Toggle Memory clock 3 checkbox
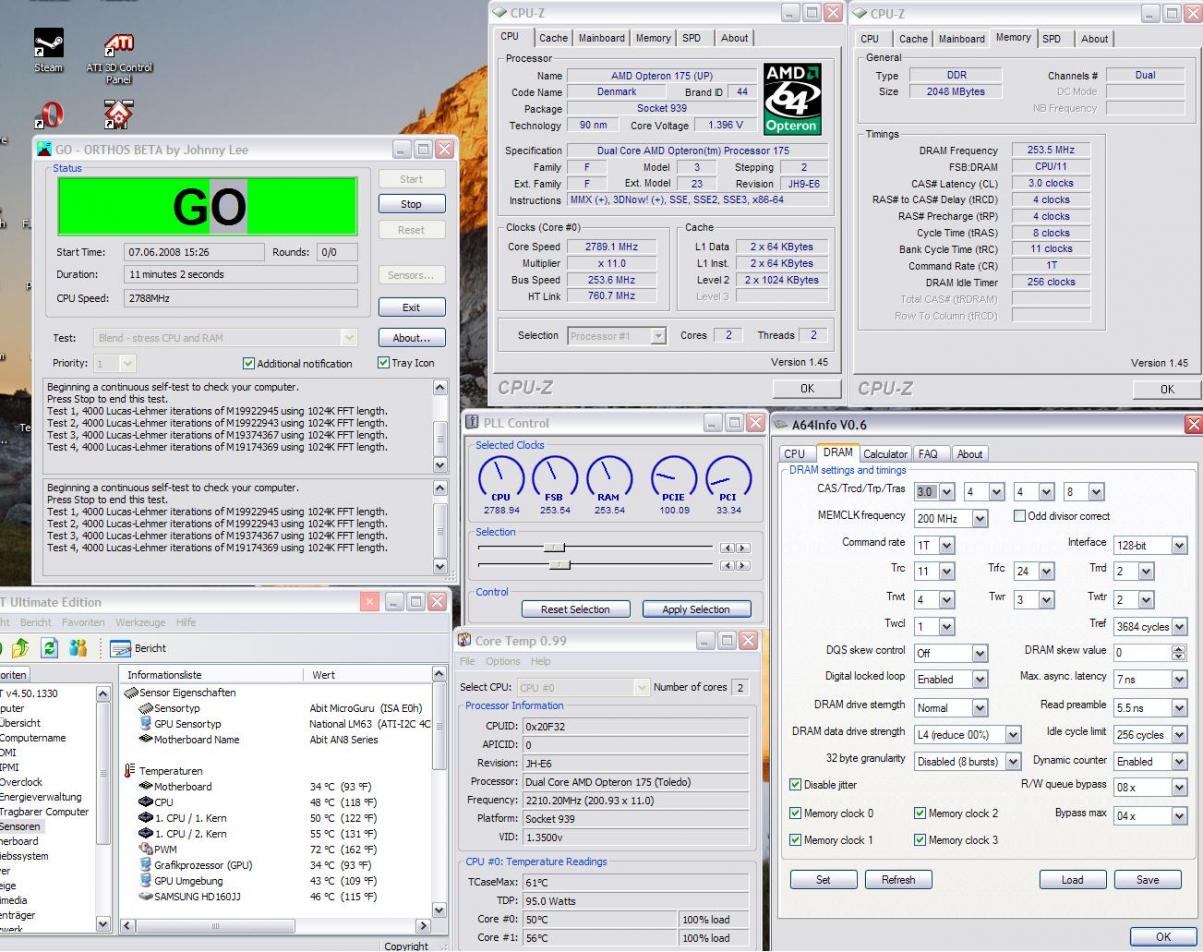This screenshot has width=1203, height=952. [920, 840]
